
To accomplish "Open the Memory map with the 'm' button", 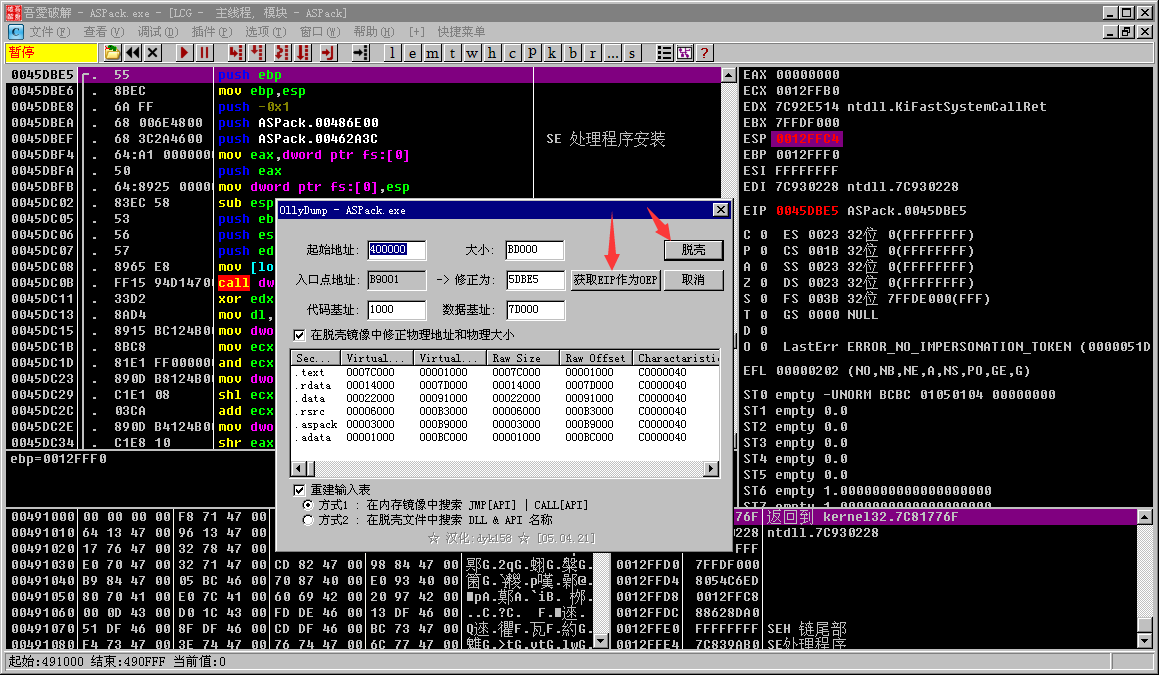I will [x=432, y=52].
